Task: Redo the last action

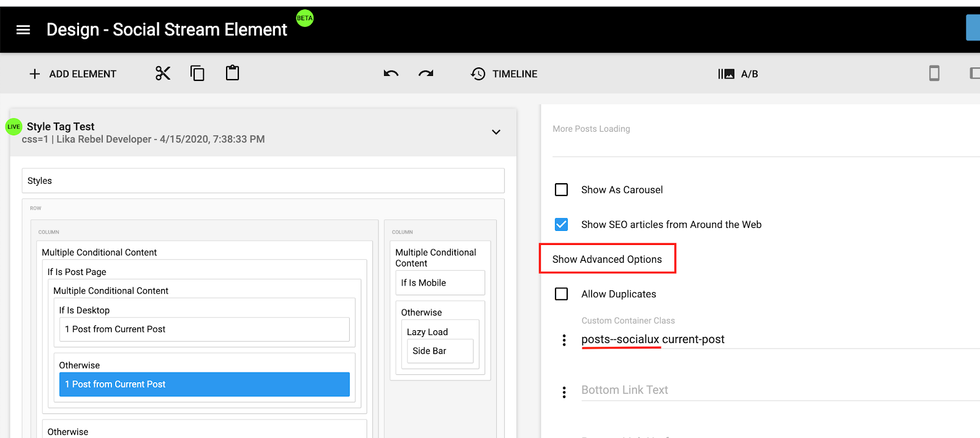Action: tap(426, 74)
